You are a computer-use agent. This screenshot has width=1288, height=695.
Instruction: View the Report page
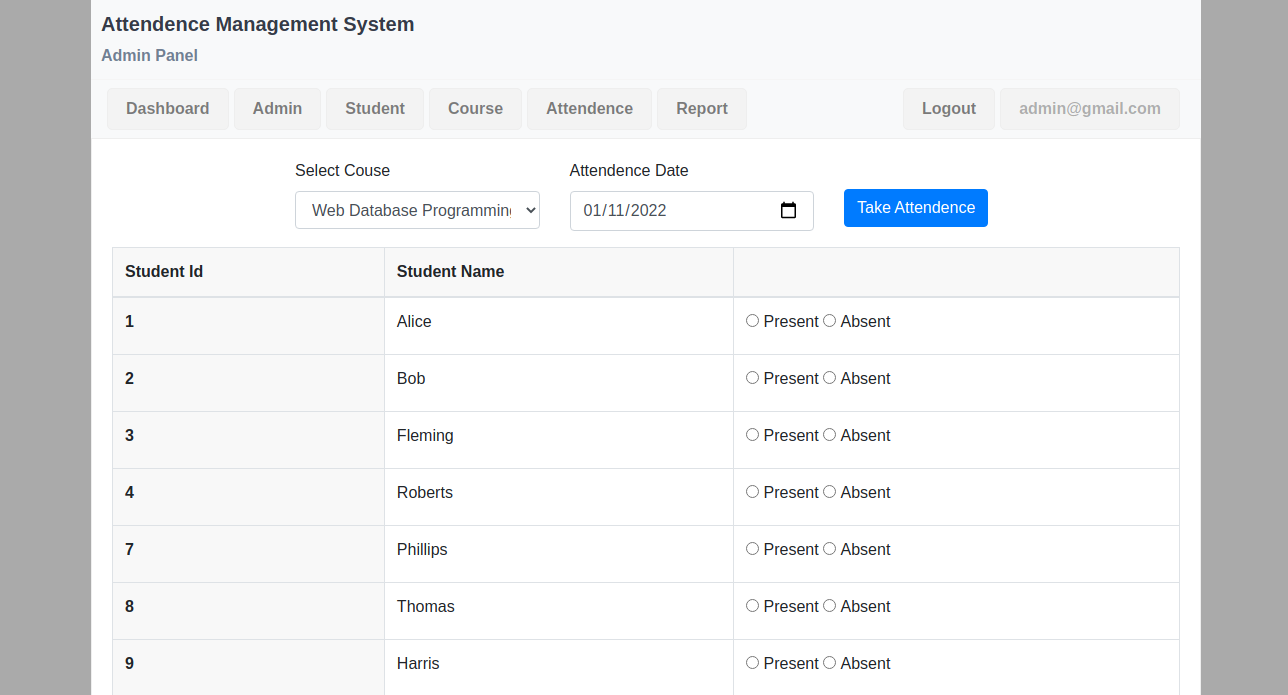tap(701, 109)
